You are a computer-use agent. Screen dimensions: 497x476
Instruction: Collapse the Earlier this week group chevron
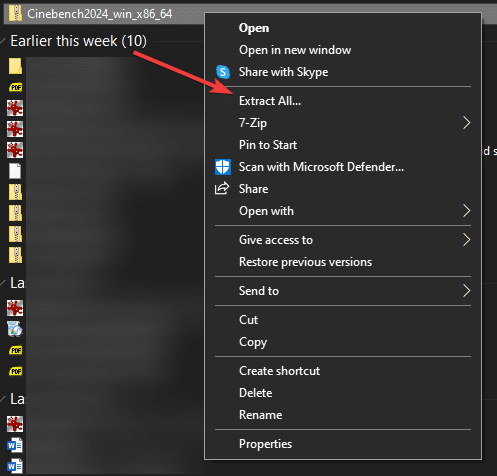[3, 41]
